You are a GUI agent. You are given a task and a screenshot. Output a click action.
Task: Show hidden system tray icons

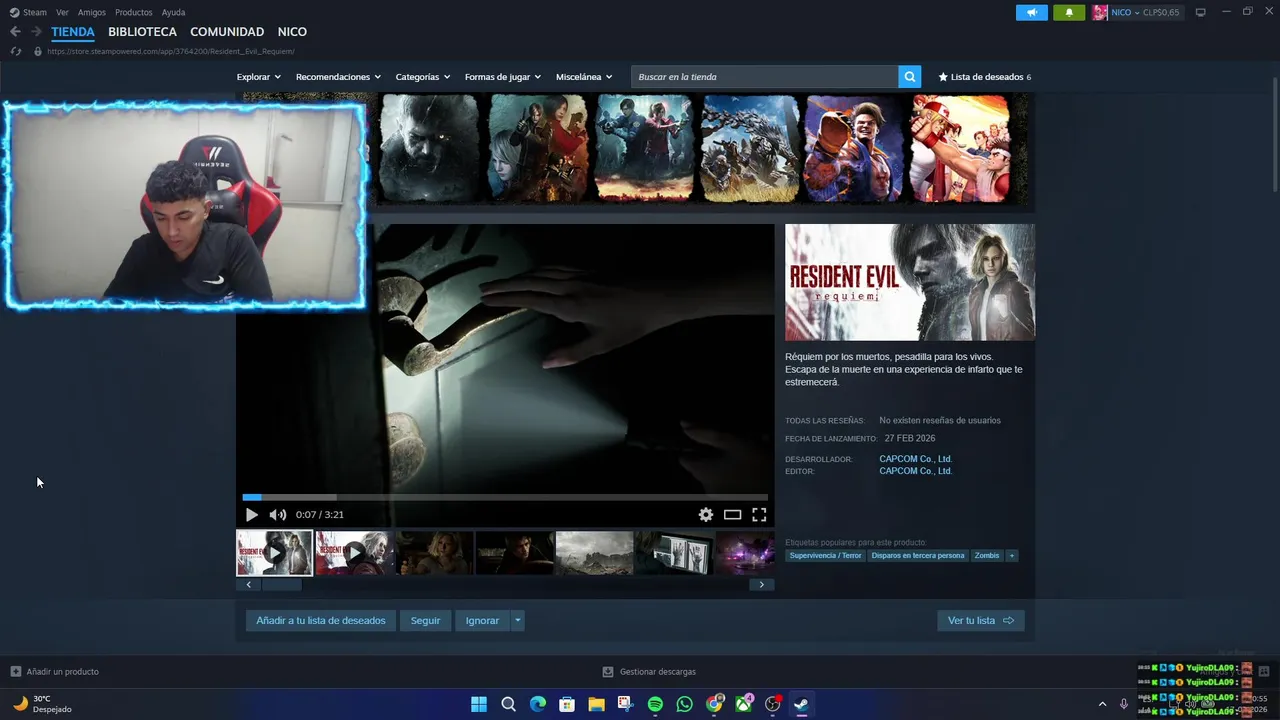click(x=1102, y=704)
